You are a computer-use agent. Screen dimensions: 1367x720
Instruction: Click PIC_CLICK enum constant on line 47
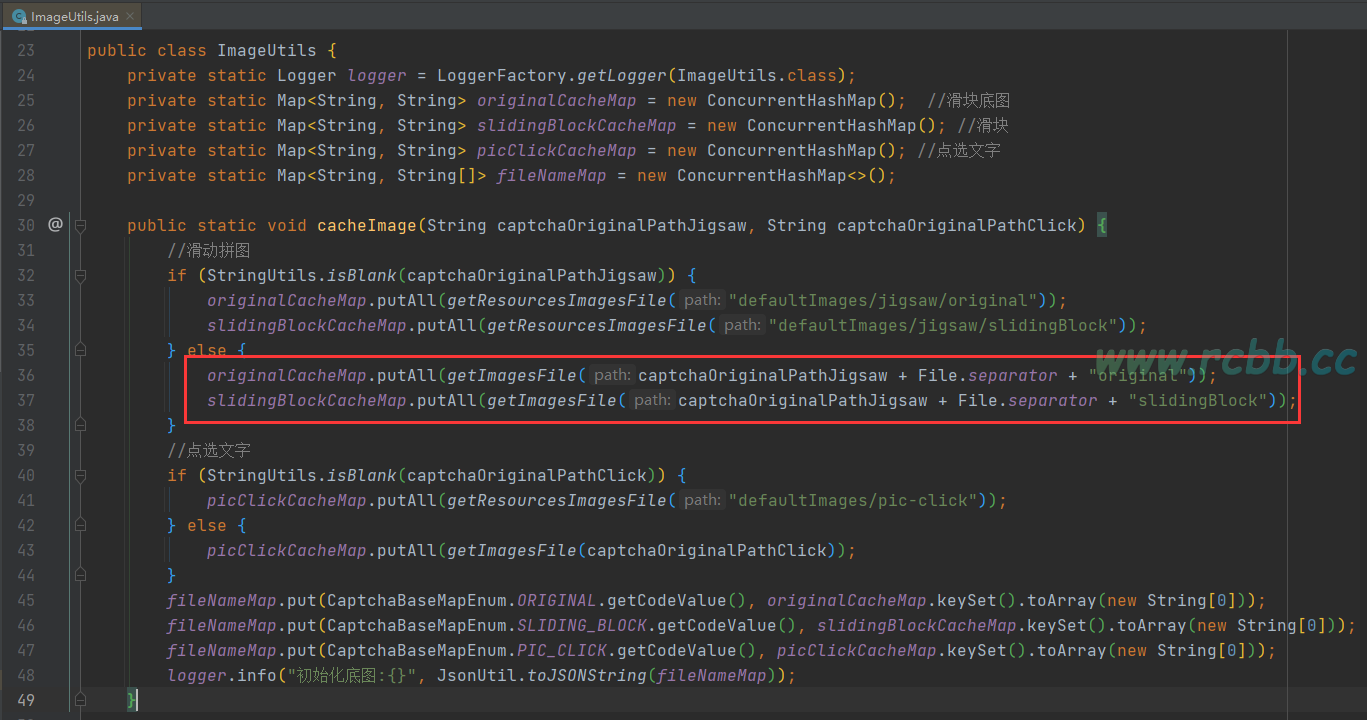point(562,650)
